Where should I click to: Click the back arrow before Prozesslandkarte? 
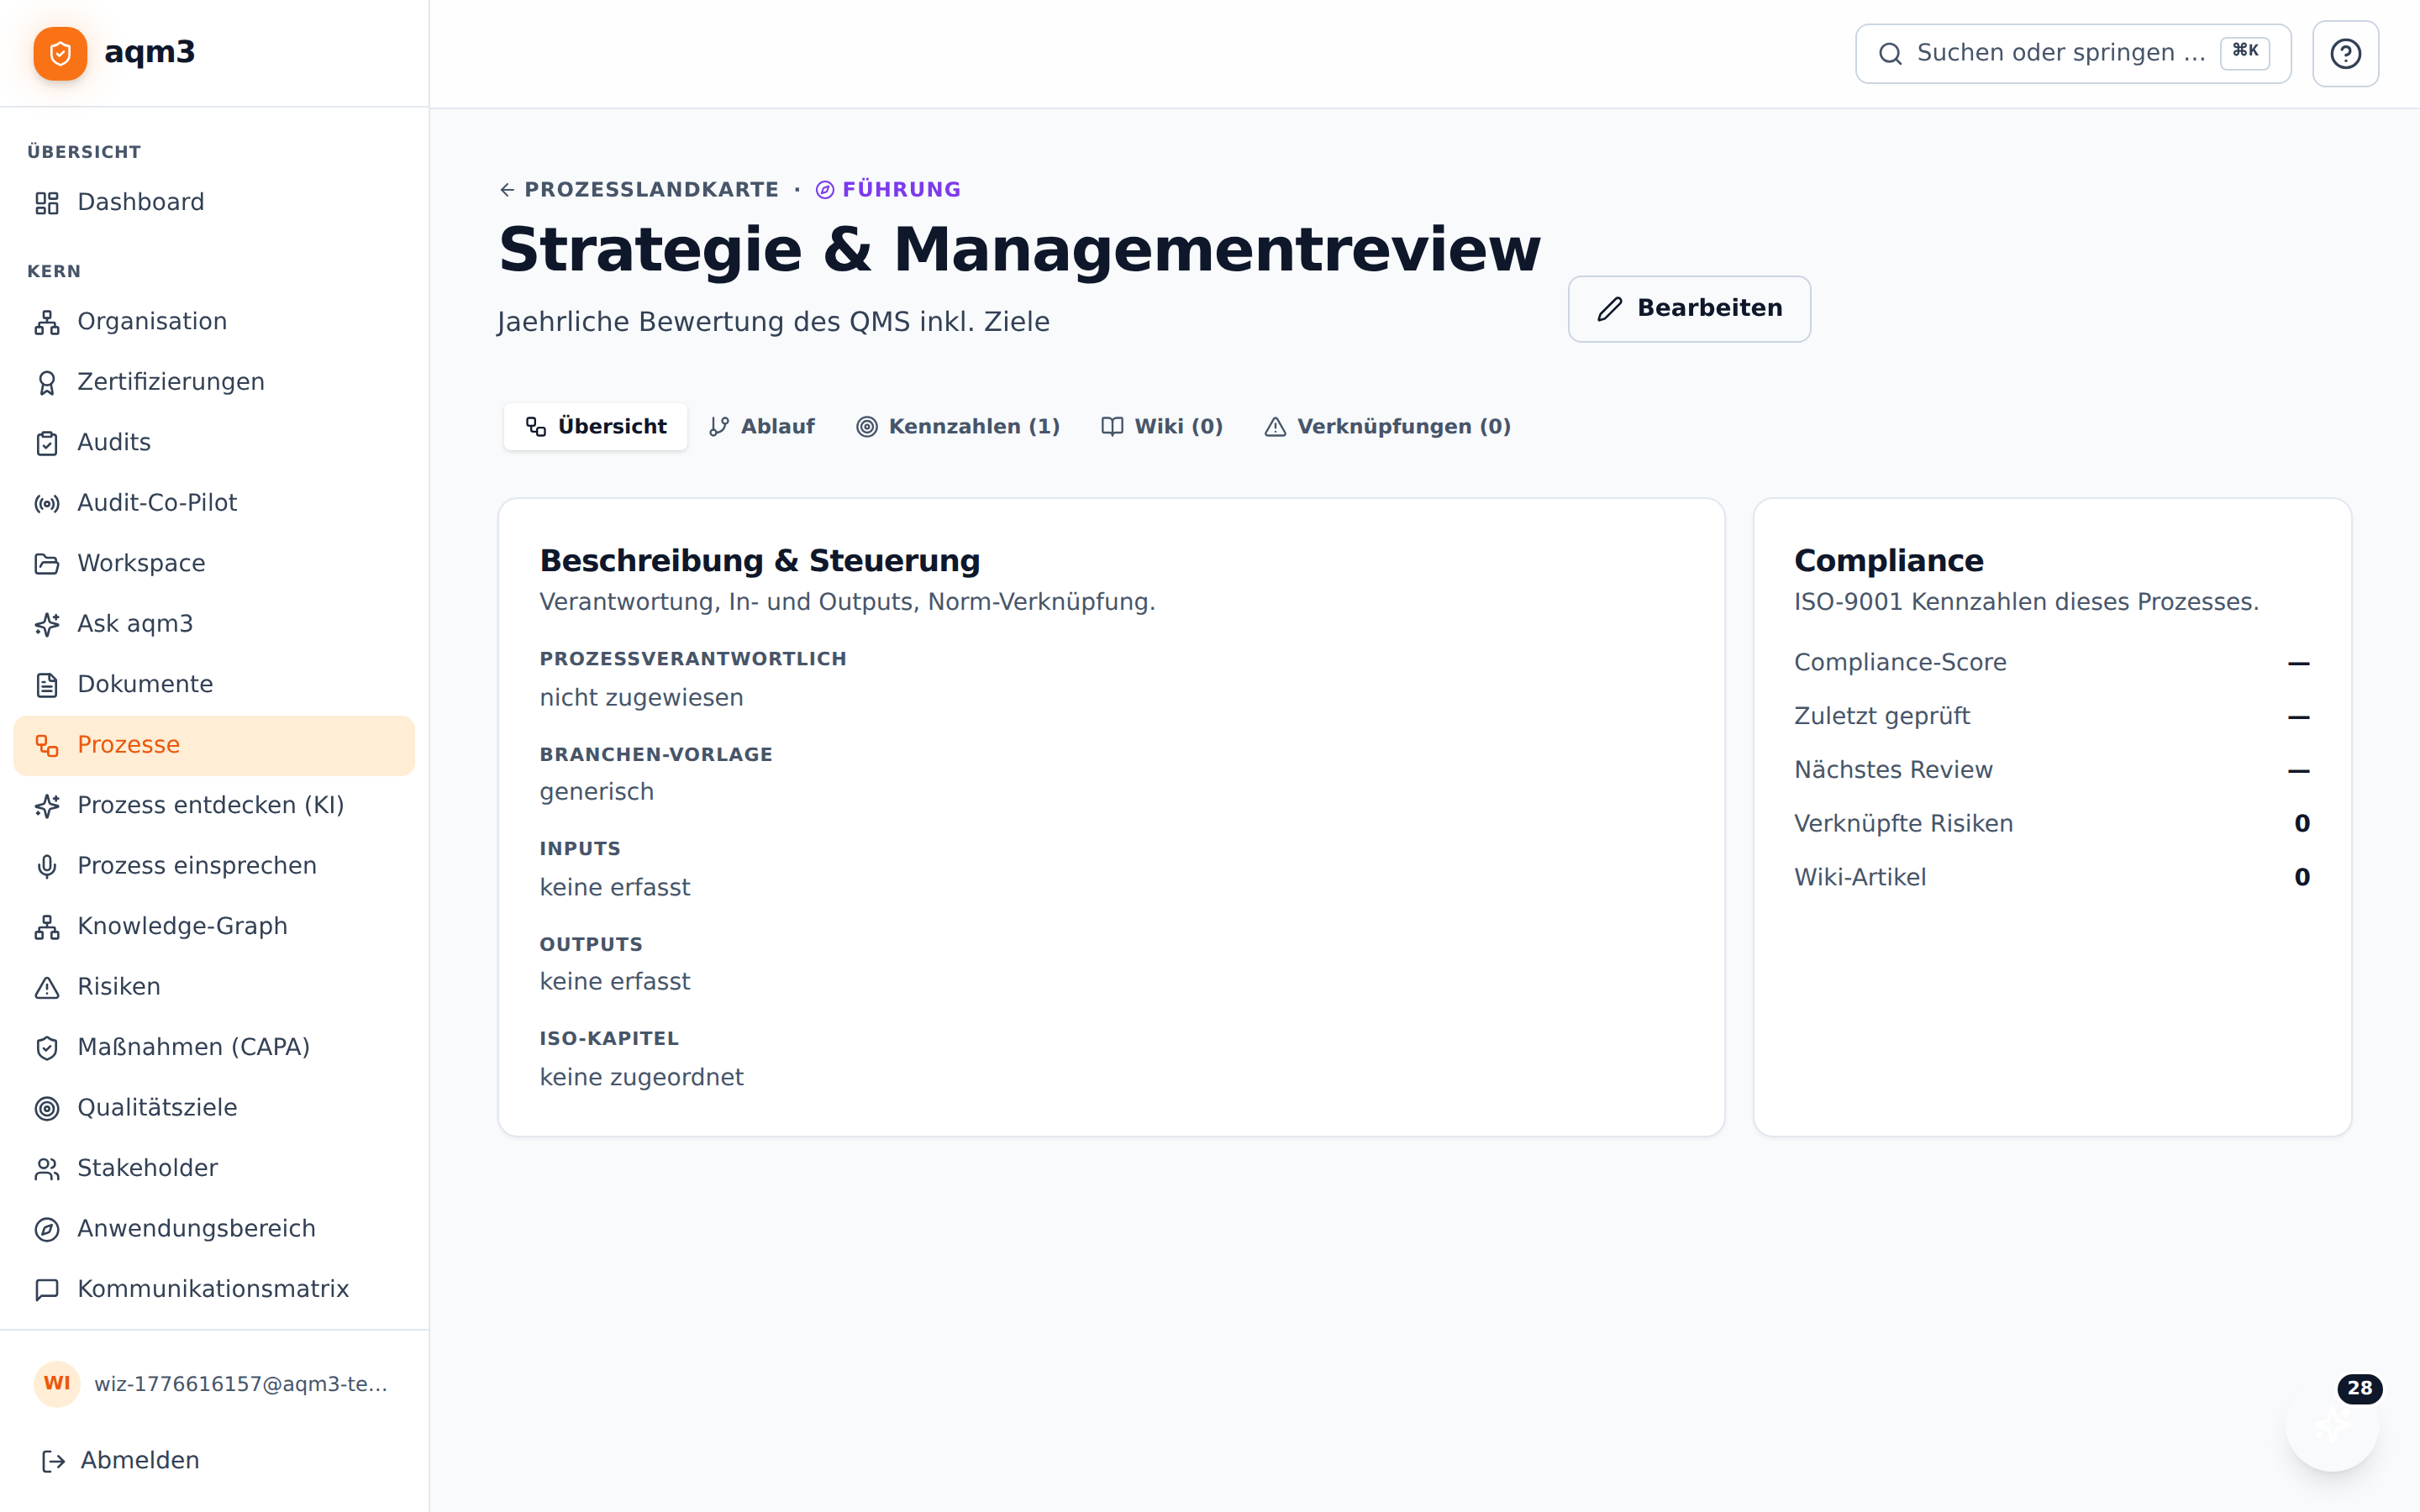tap(507, 190)
